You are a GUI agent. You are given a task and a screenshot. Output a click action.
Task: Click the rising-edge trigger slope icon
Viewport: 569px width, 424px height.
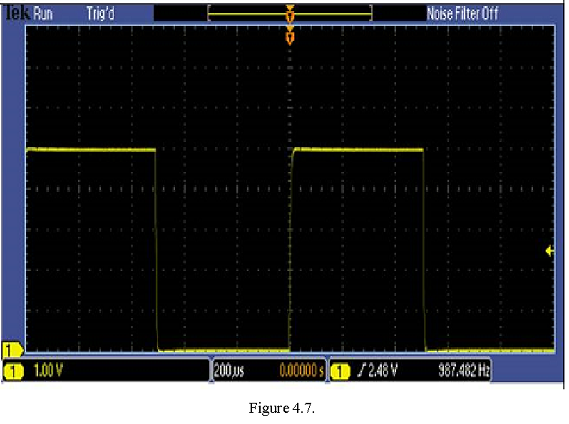click(x=361, y=371)
